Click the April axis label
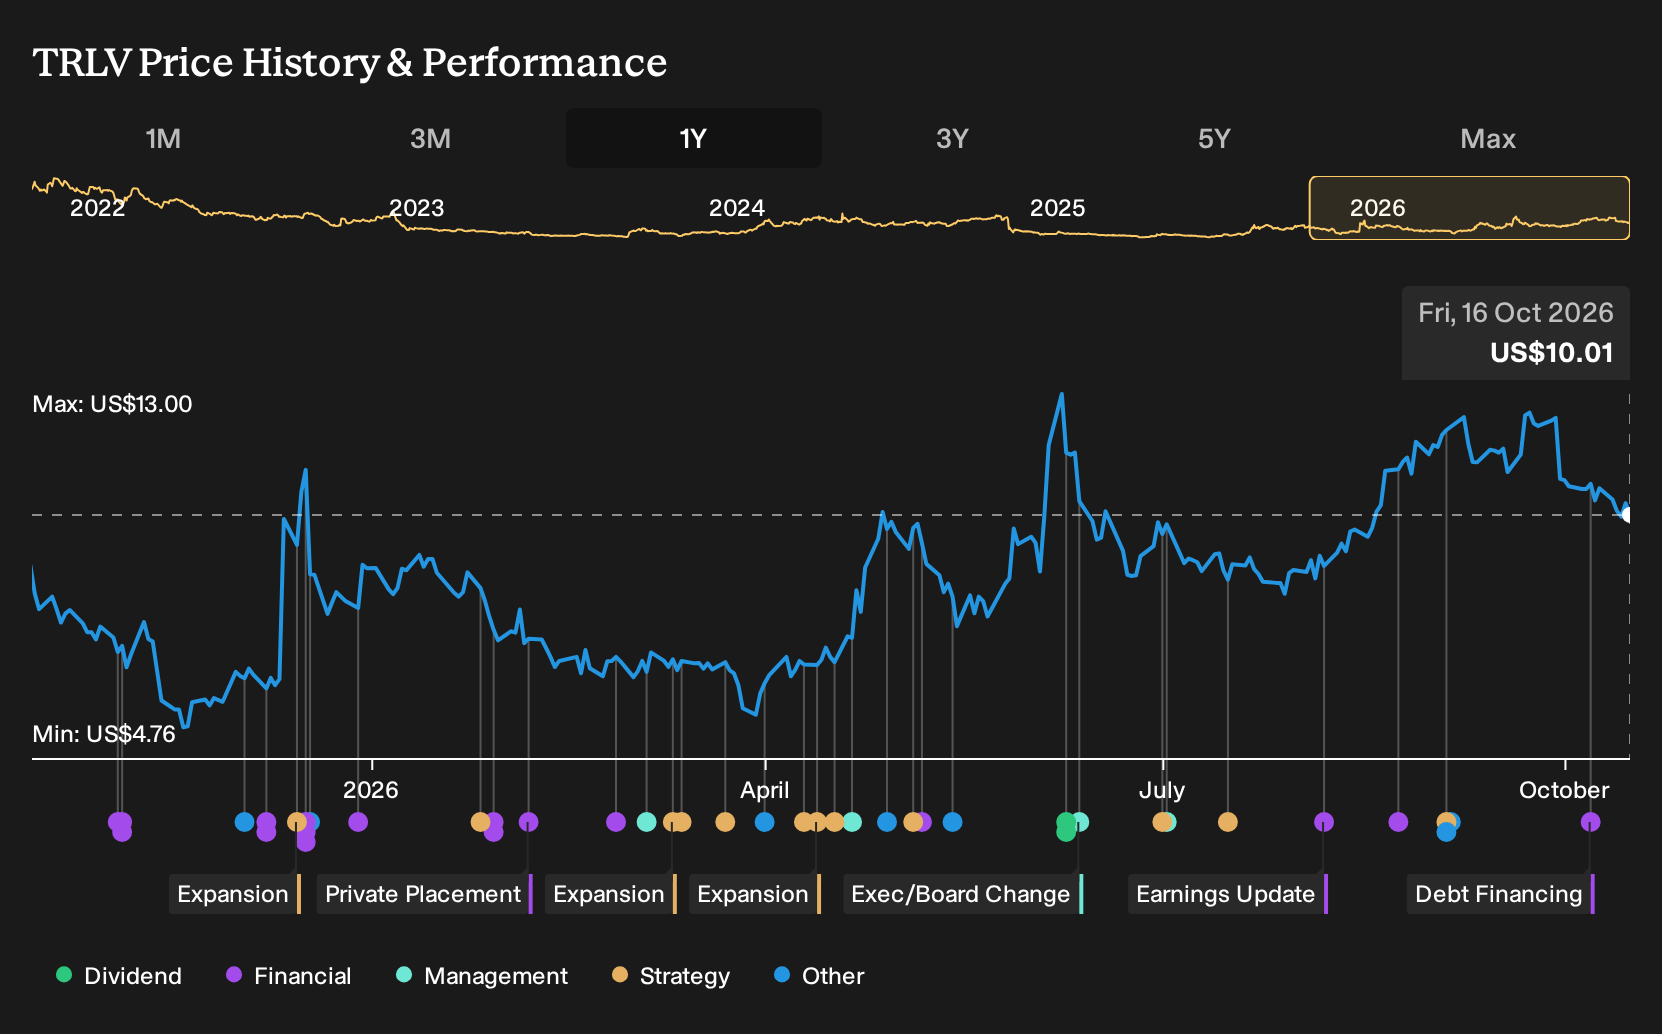1662x1034 pixels. [764, 790]
